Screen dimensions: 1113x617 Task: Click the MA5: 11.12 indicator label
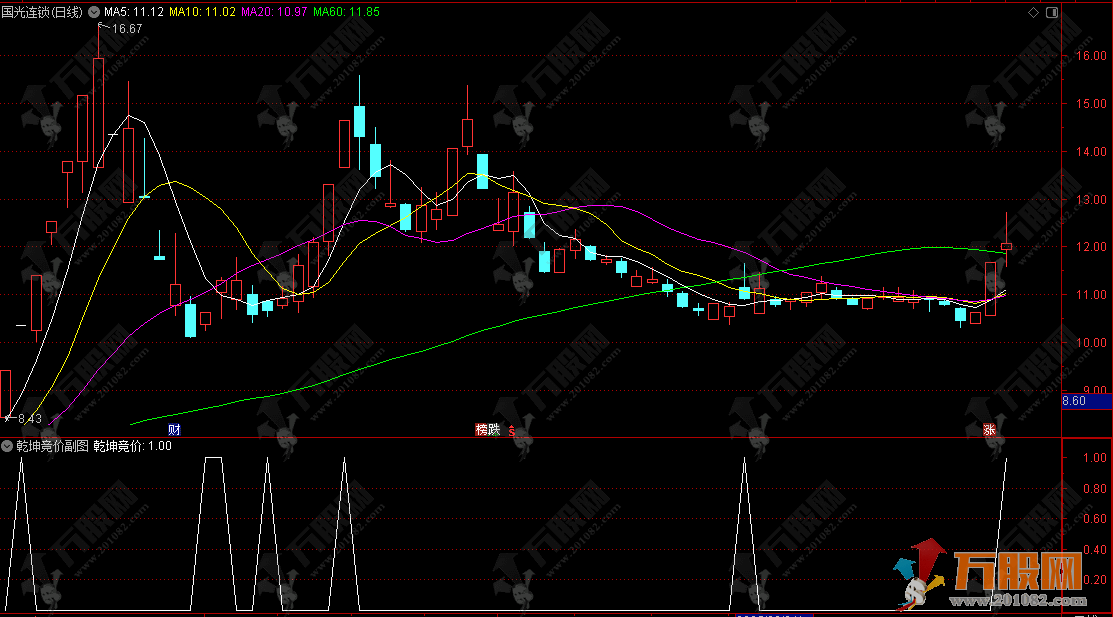133,12
